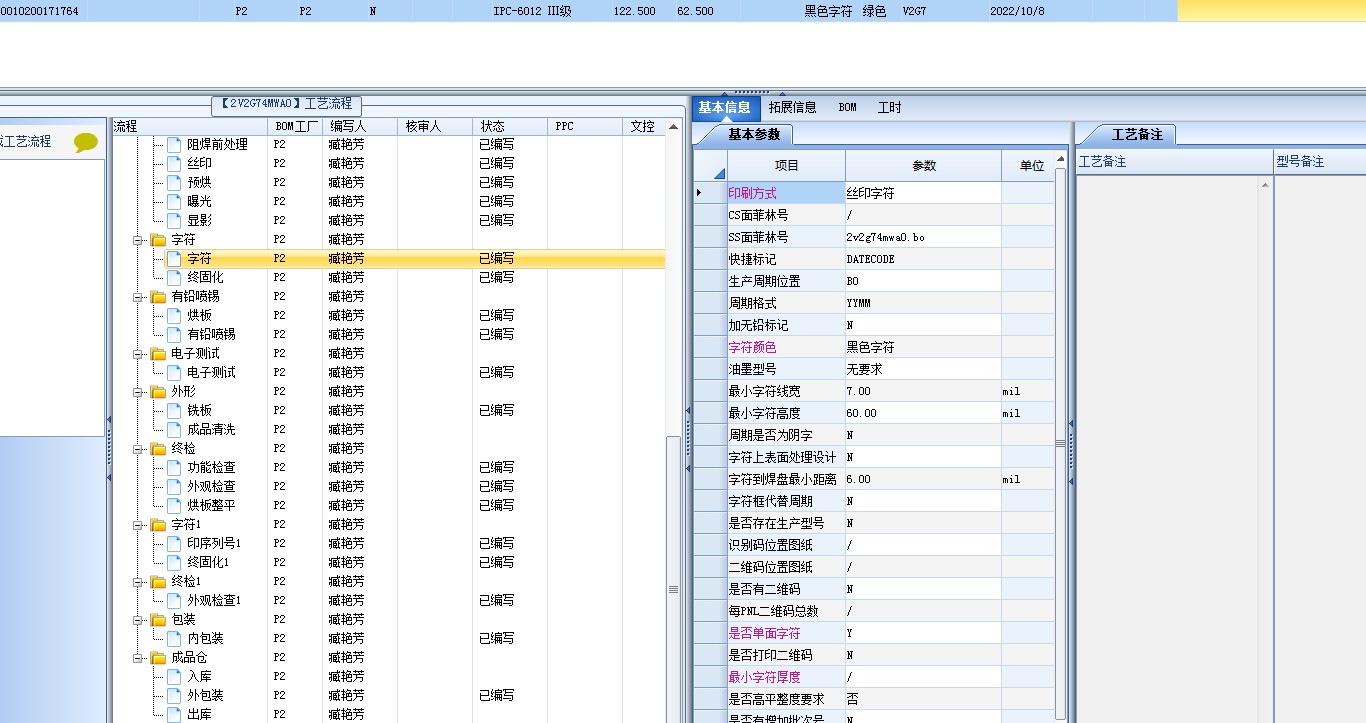Click the document icon beside 烘板
The width and height of the screenshot is (1366, 723).
pos(175,315)
